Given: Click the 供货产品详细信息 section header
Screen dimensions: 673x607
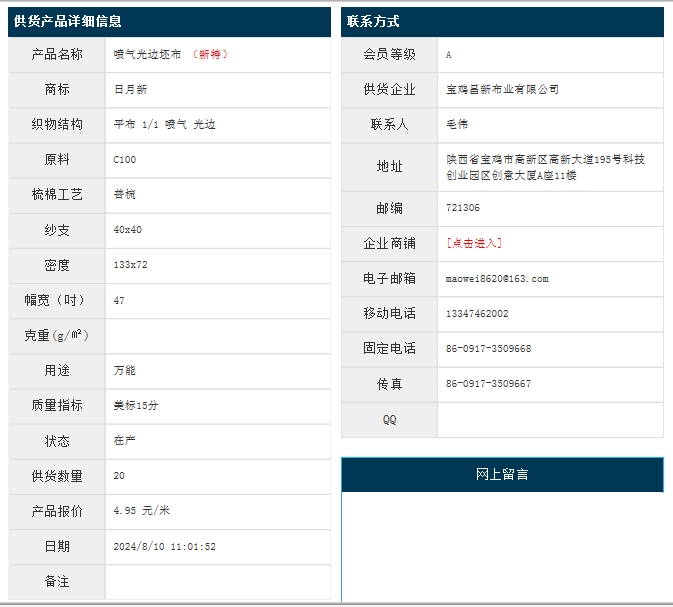Looking at the screenshot, I should (68, 21).
